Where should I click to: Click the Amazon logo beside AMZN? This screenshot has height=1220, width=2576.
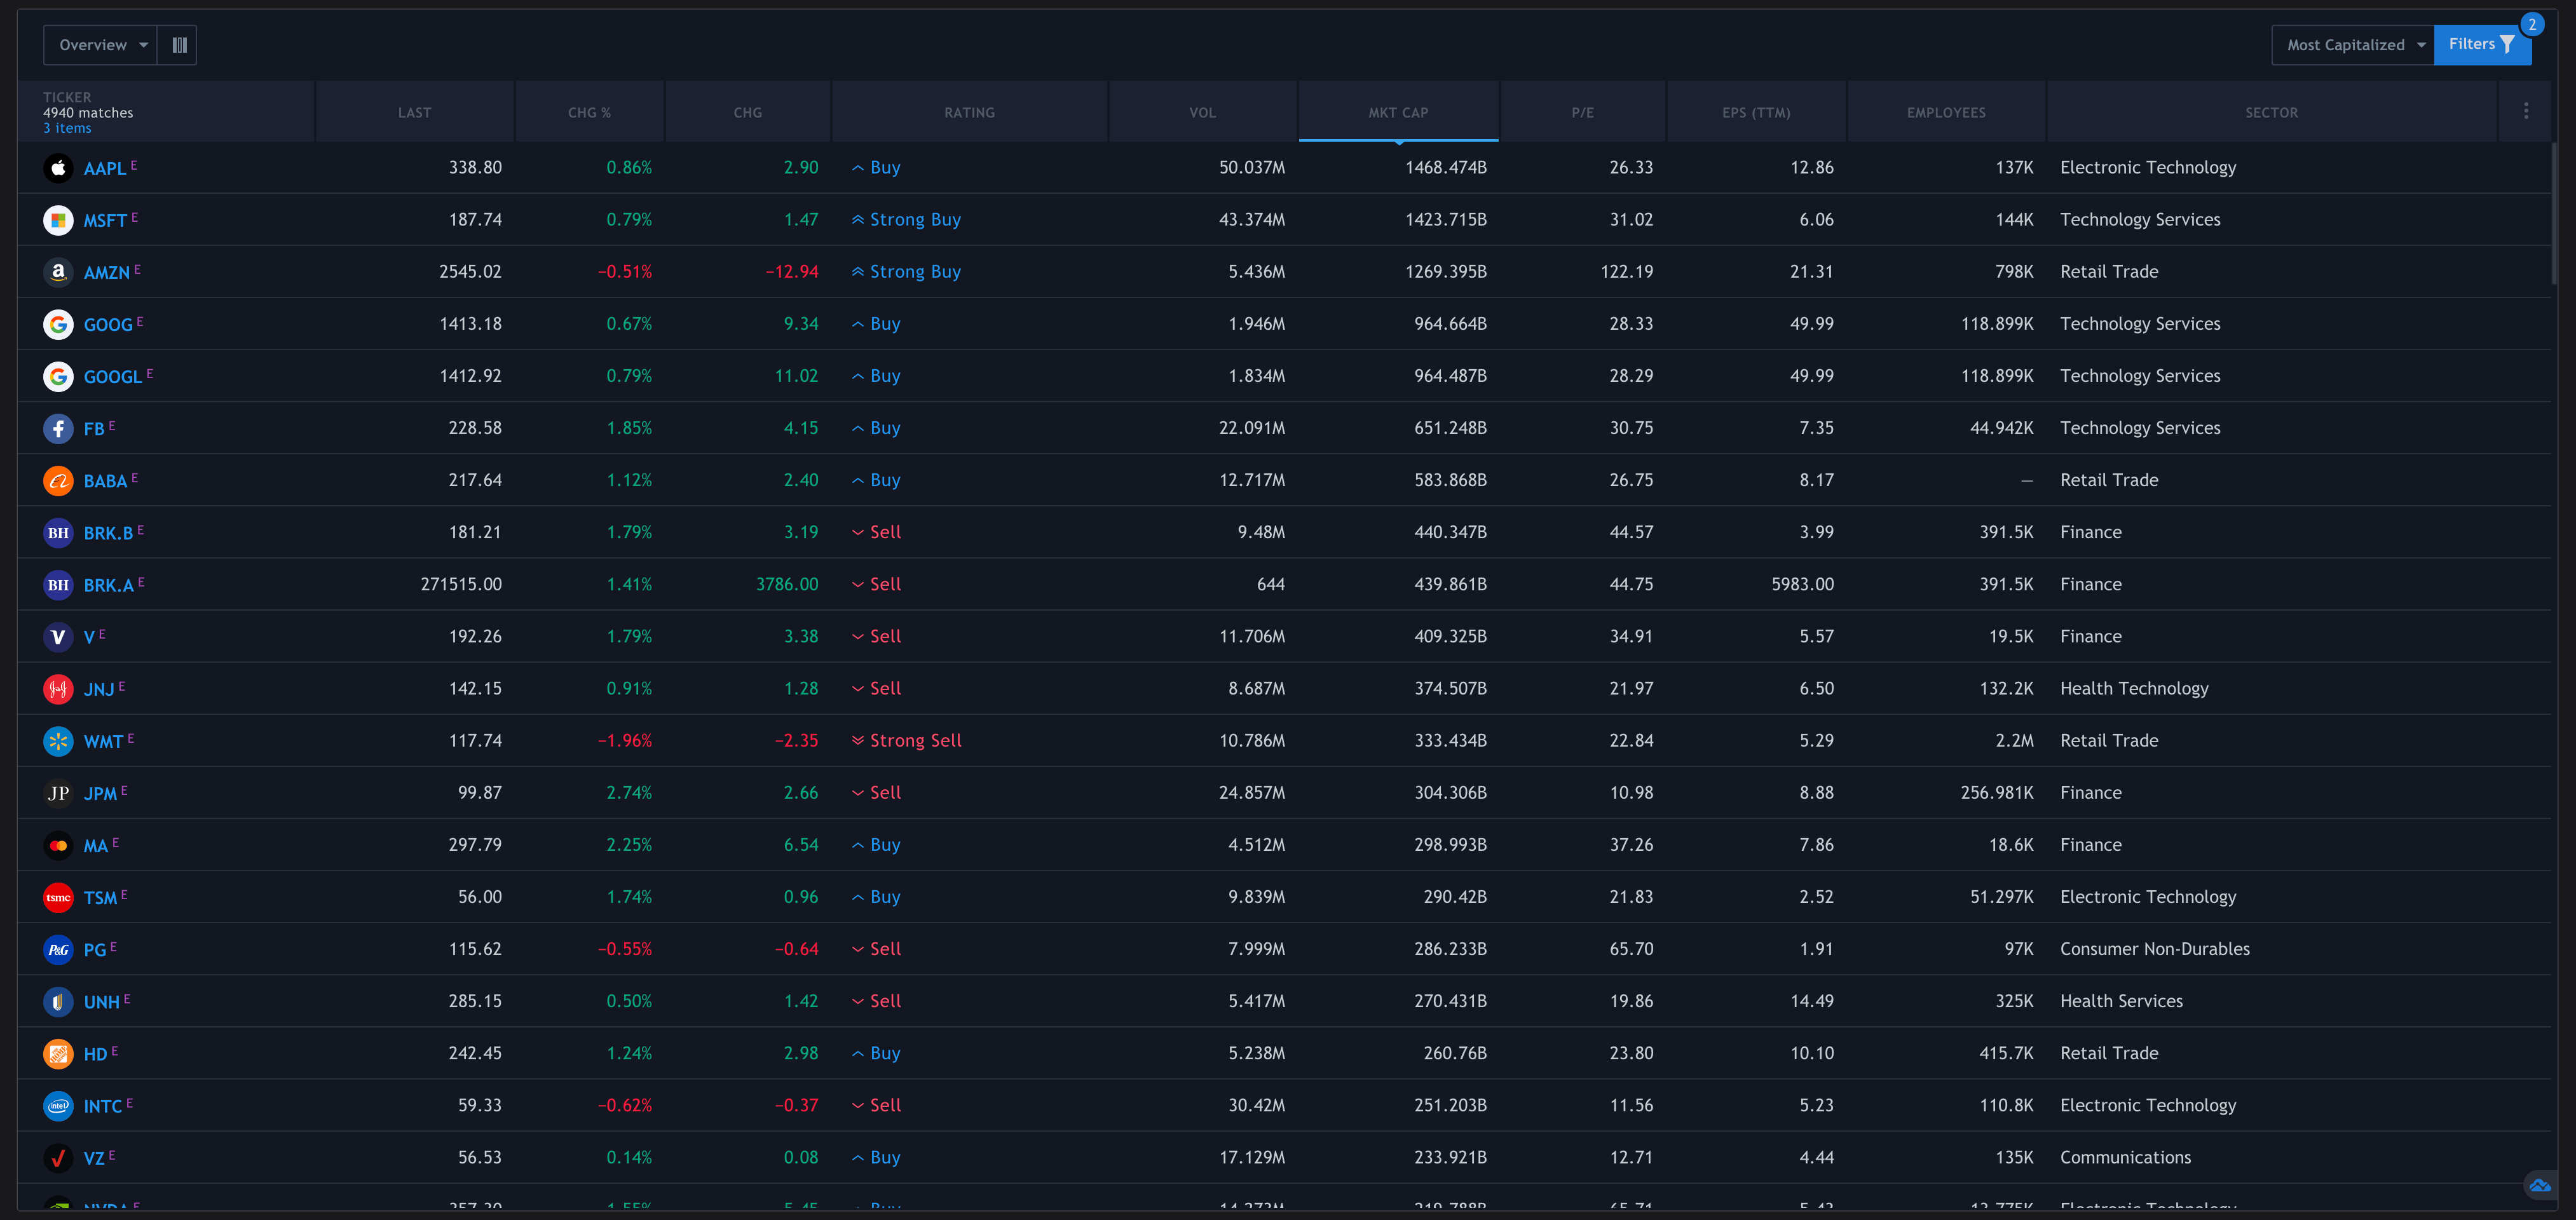click(58, 272)
